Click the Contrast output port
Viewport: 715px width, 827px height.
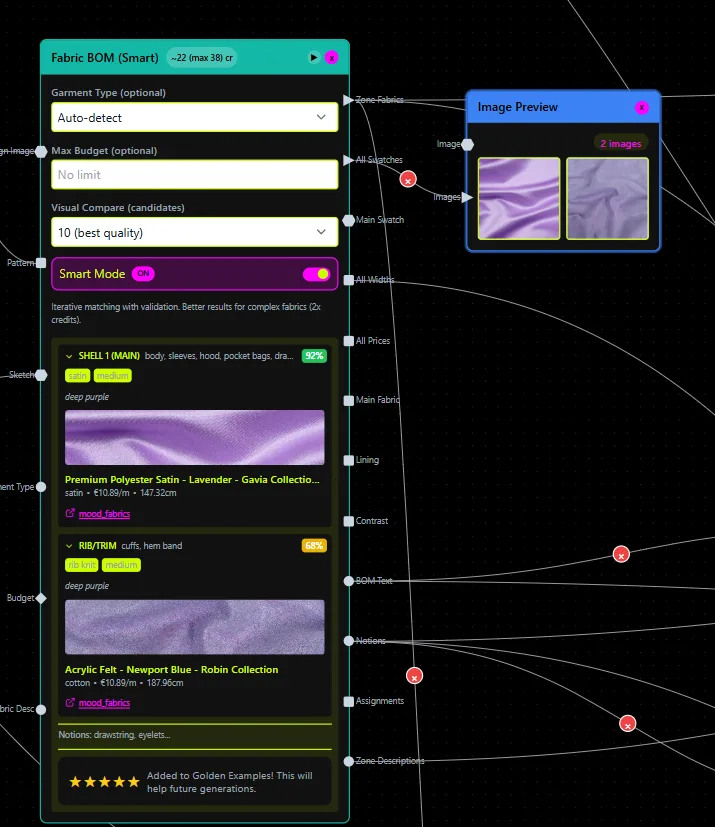coord(349,521)
